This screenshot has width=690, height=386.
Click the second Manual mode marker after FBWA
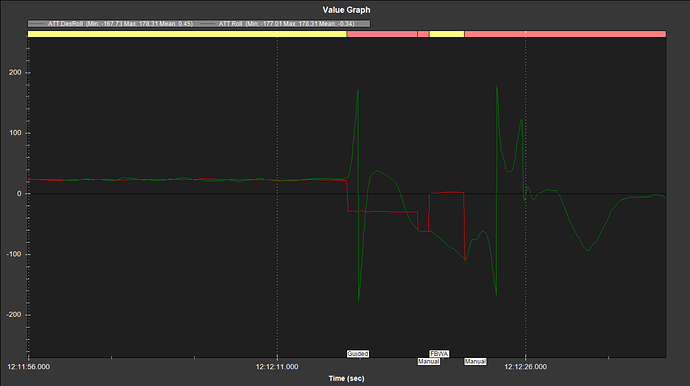pyautogui.click(x=475, y=361)
